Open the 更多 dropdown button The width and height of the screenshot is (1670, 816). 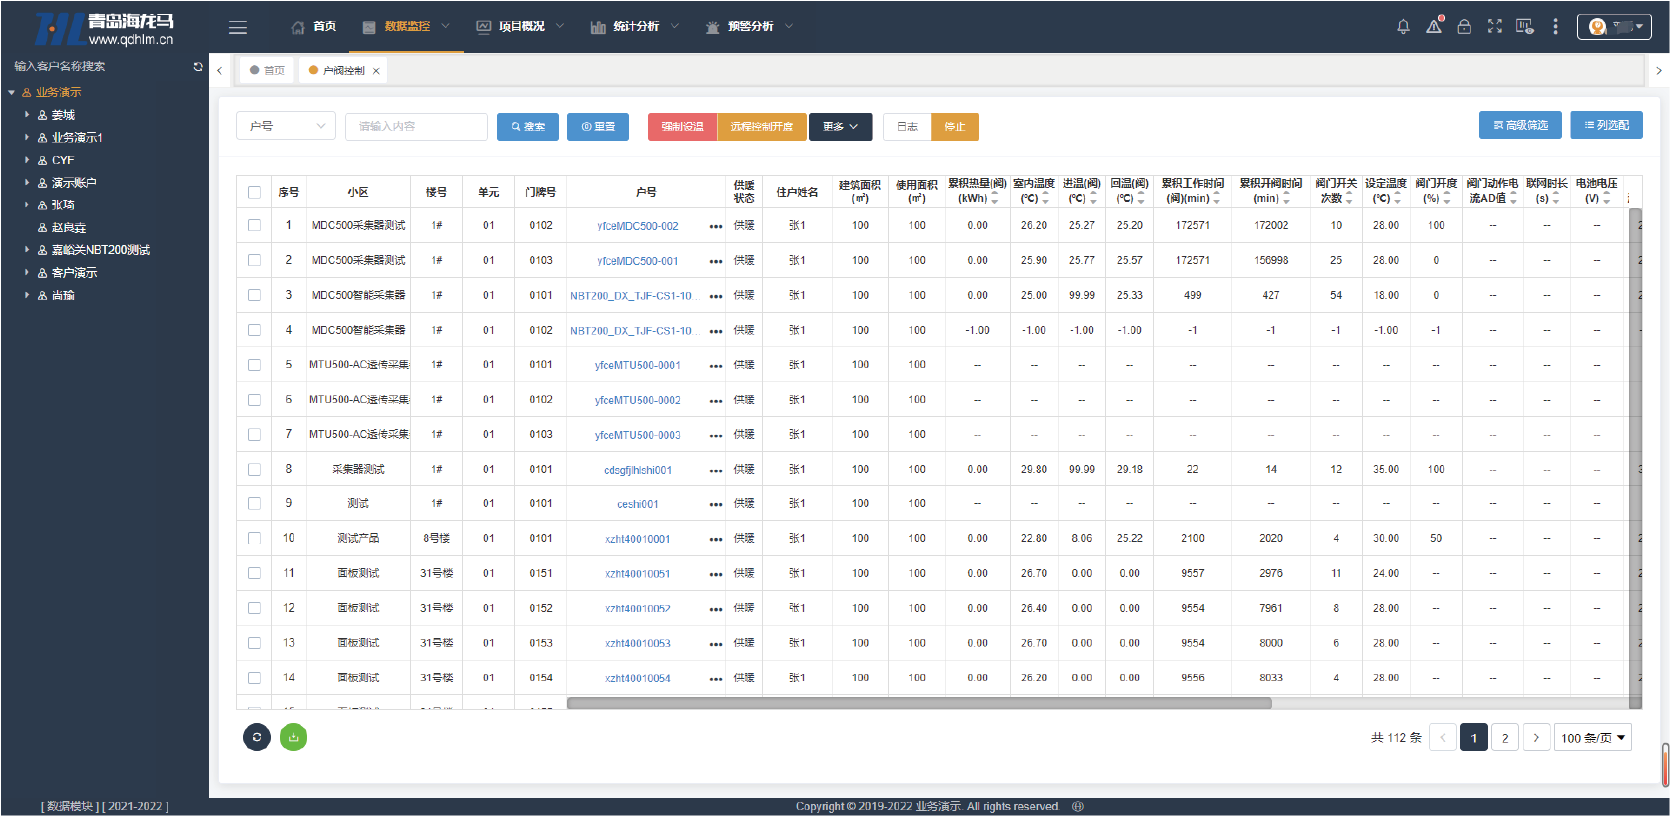click(840, 127)
